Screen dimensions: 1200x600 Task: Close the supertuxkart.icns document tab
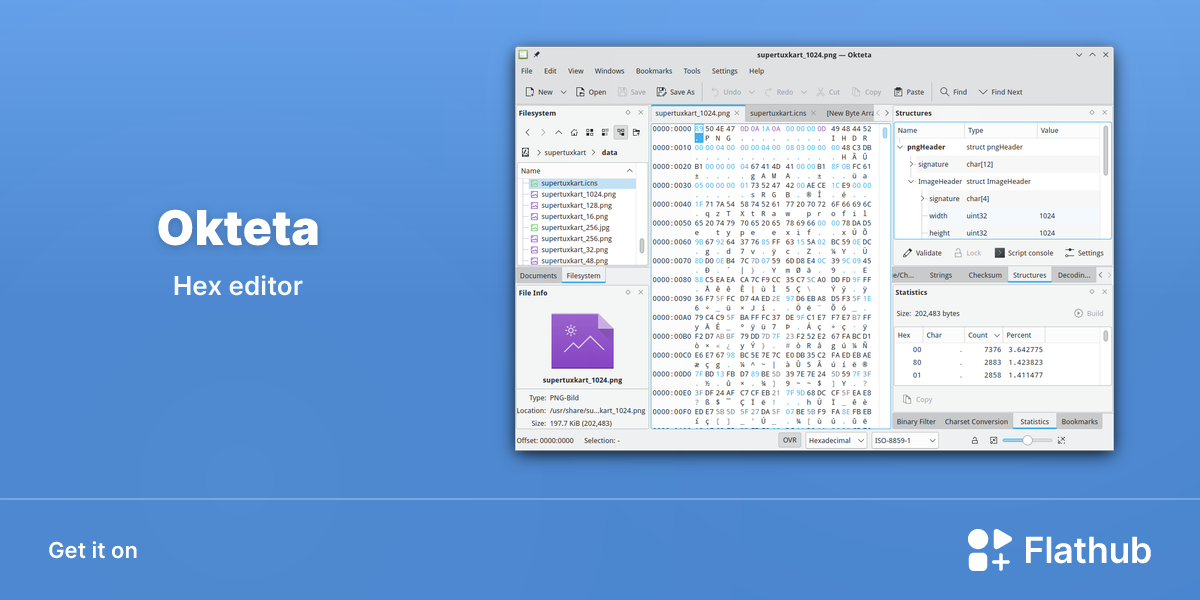click(x=814, y=113)
